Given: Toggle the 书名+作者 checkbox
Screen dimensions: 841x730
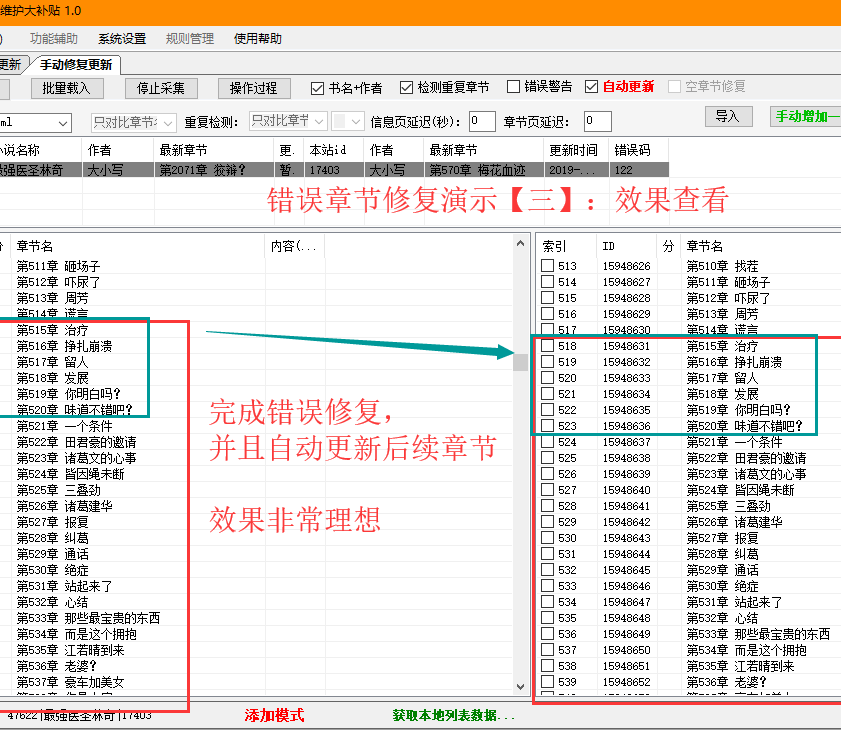Looking at the screenshot, I should coord(317,88).
